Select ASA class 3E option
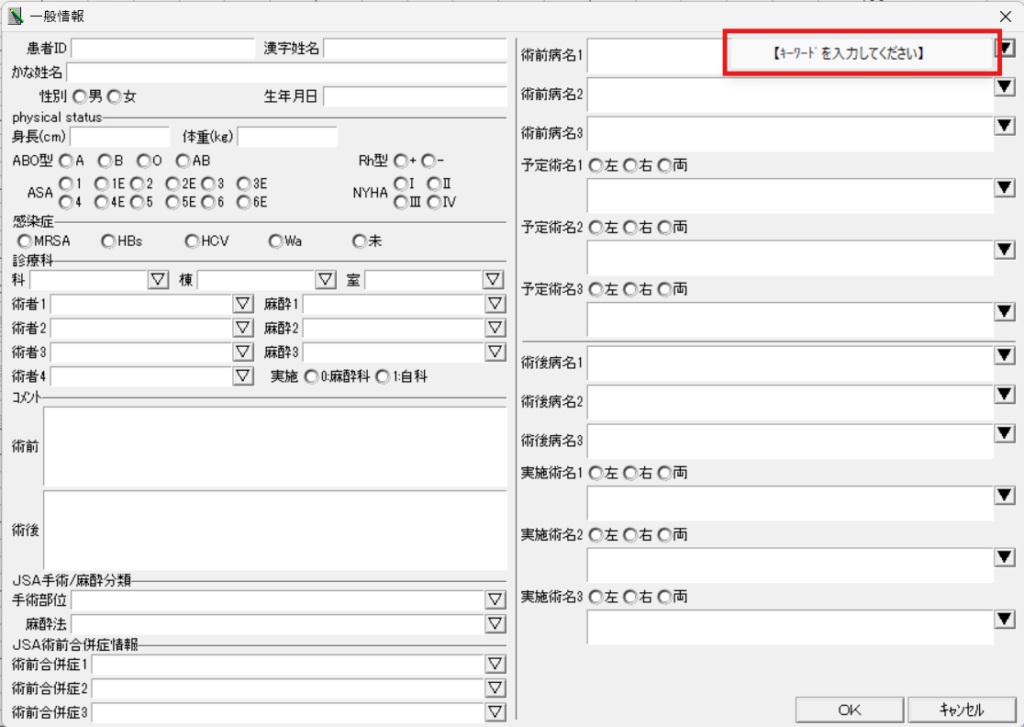Image resolution: width=1024 pixels, height=727 pixels. point(243,184)
